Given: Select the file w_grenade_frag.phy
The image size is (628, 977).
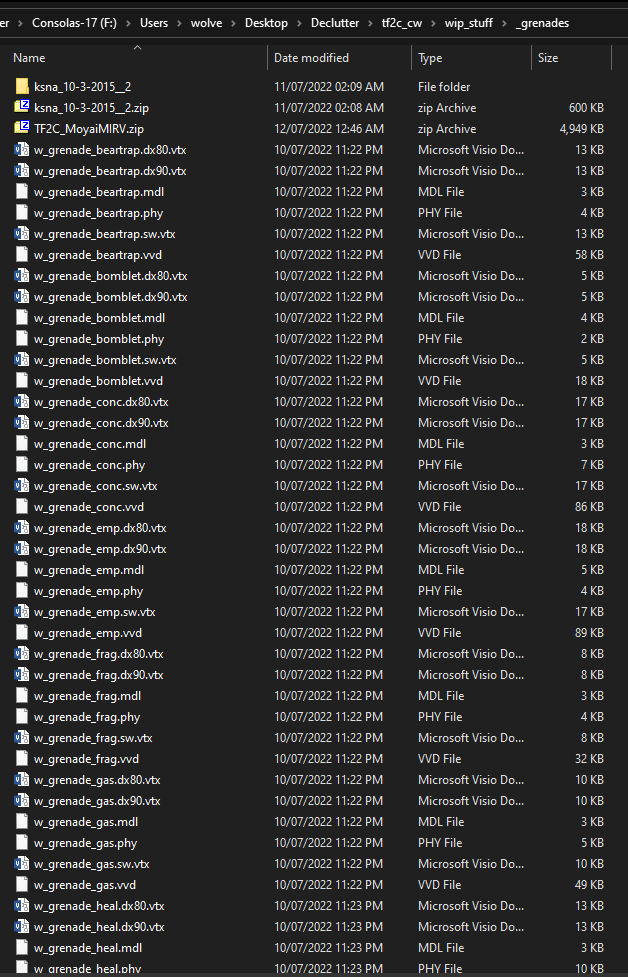Looking at the screenshot, I should click(x=87, y=717).
